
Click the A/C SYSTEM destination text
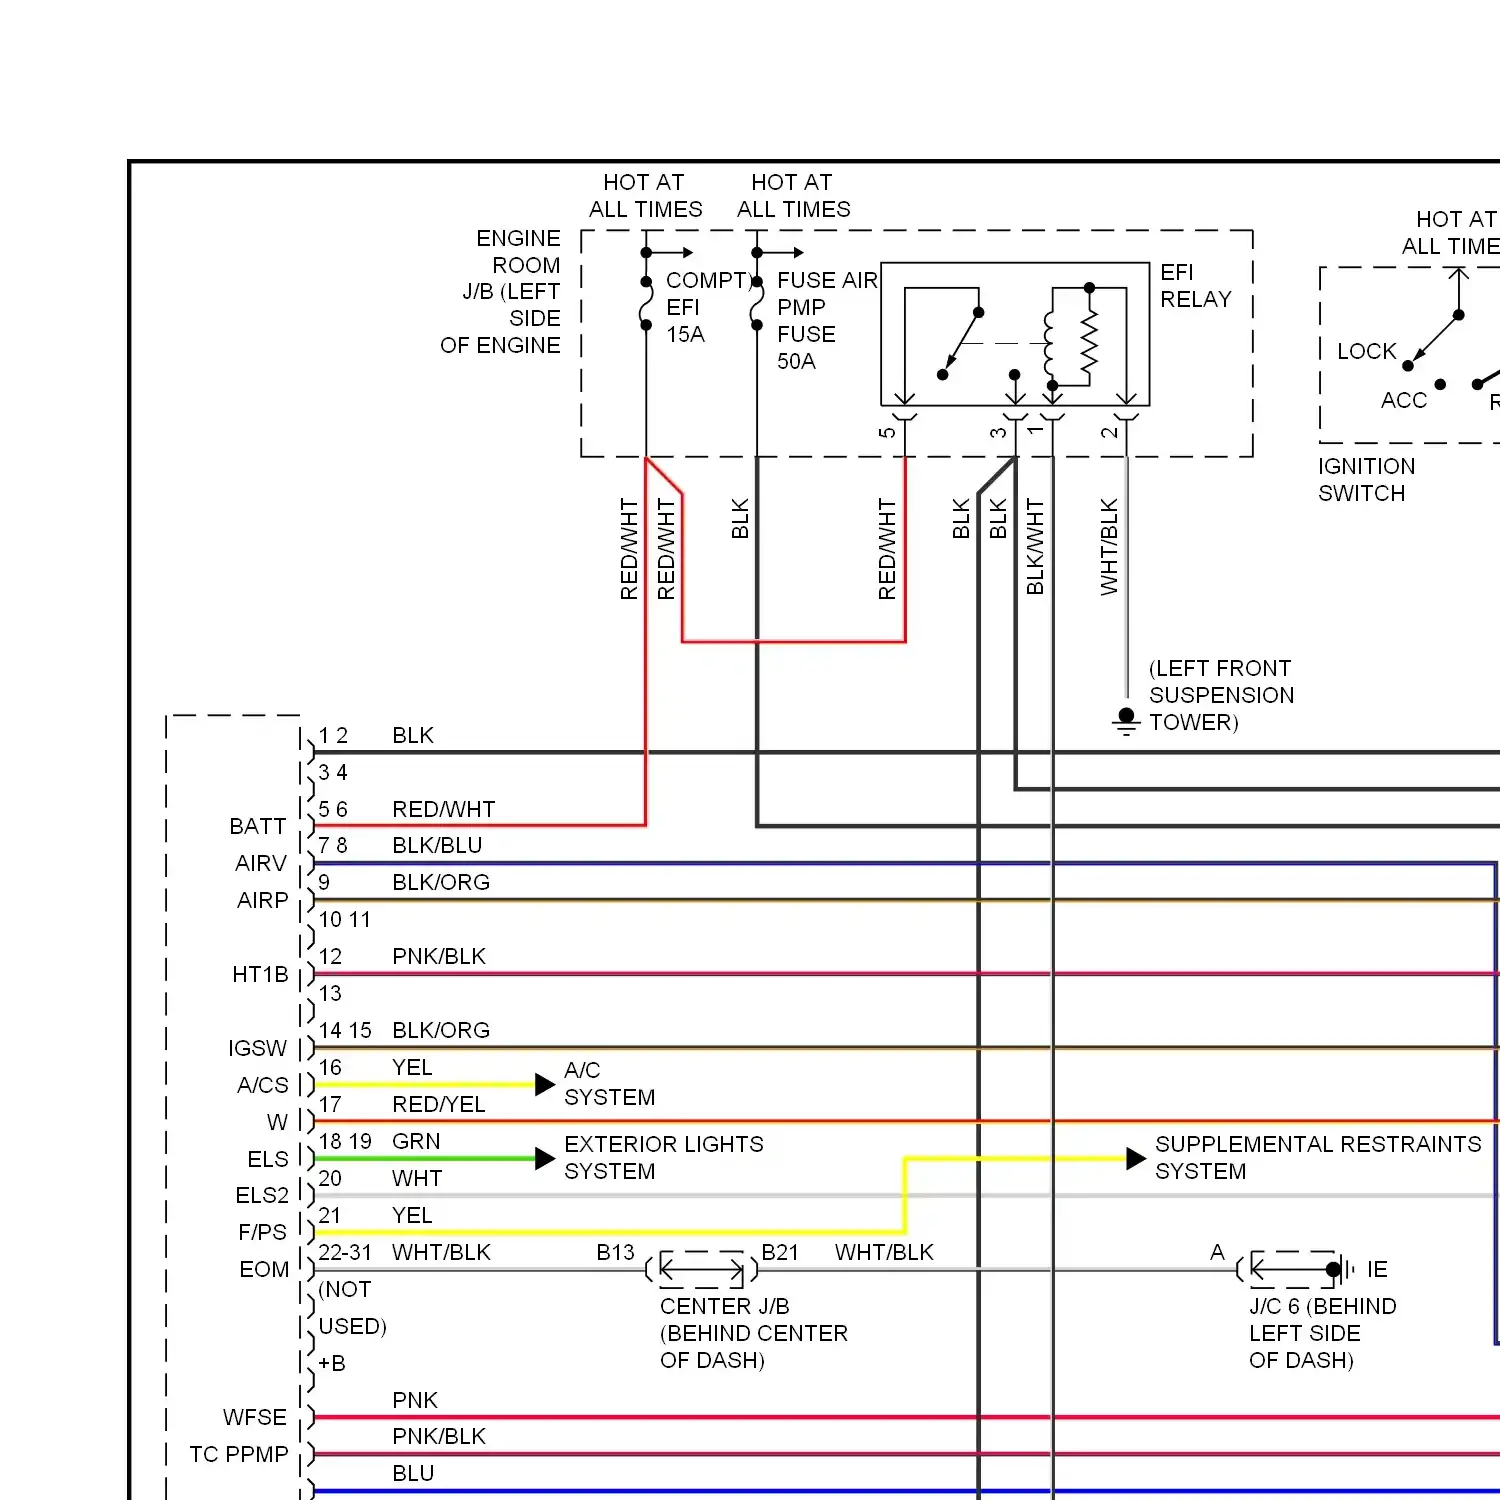[609, 1084]
